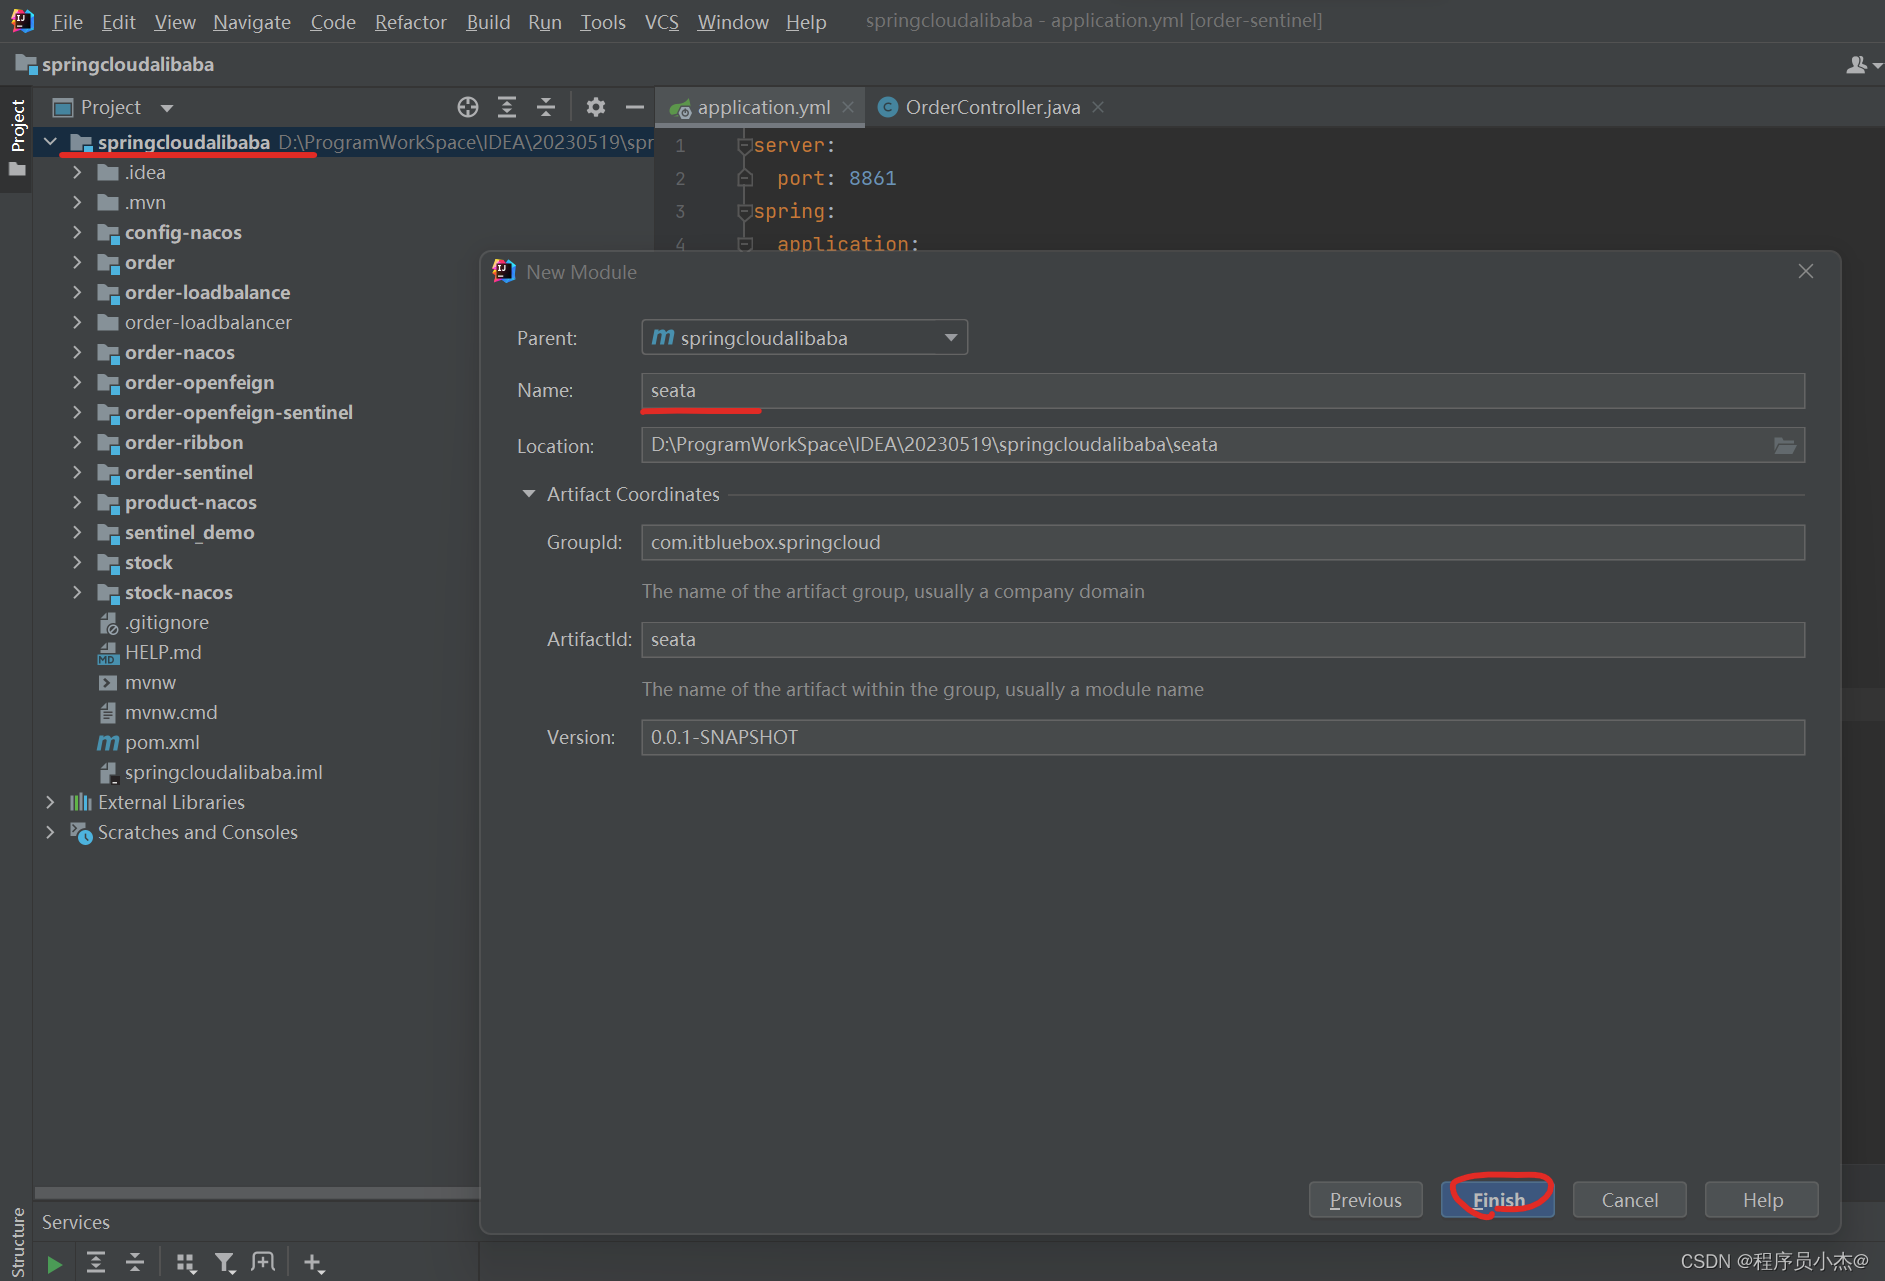The width and height of the screenshot is (1885, 1281).
Task: Click Expand All icon in Services toolbar
Action: pos(96,1263)
